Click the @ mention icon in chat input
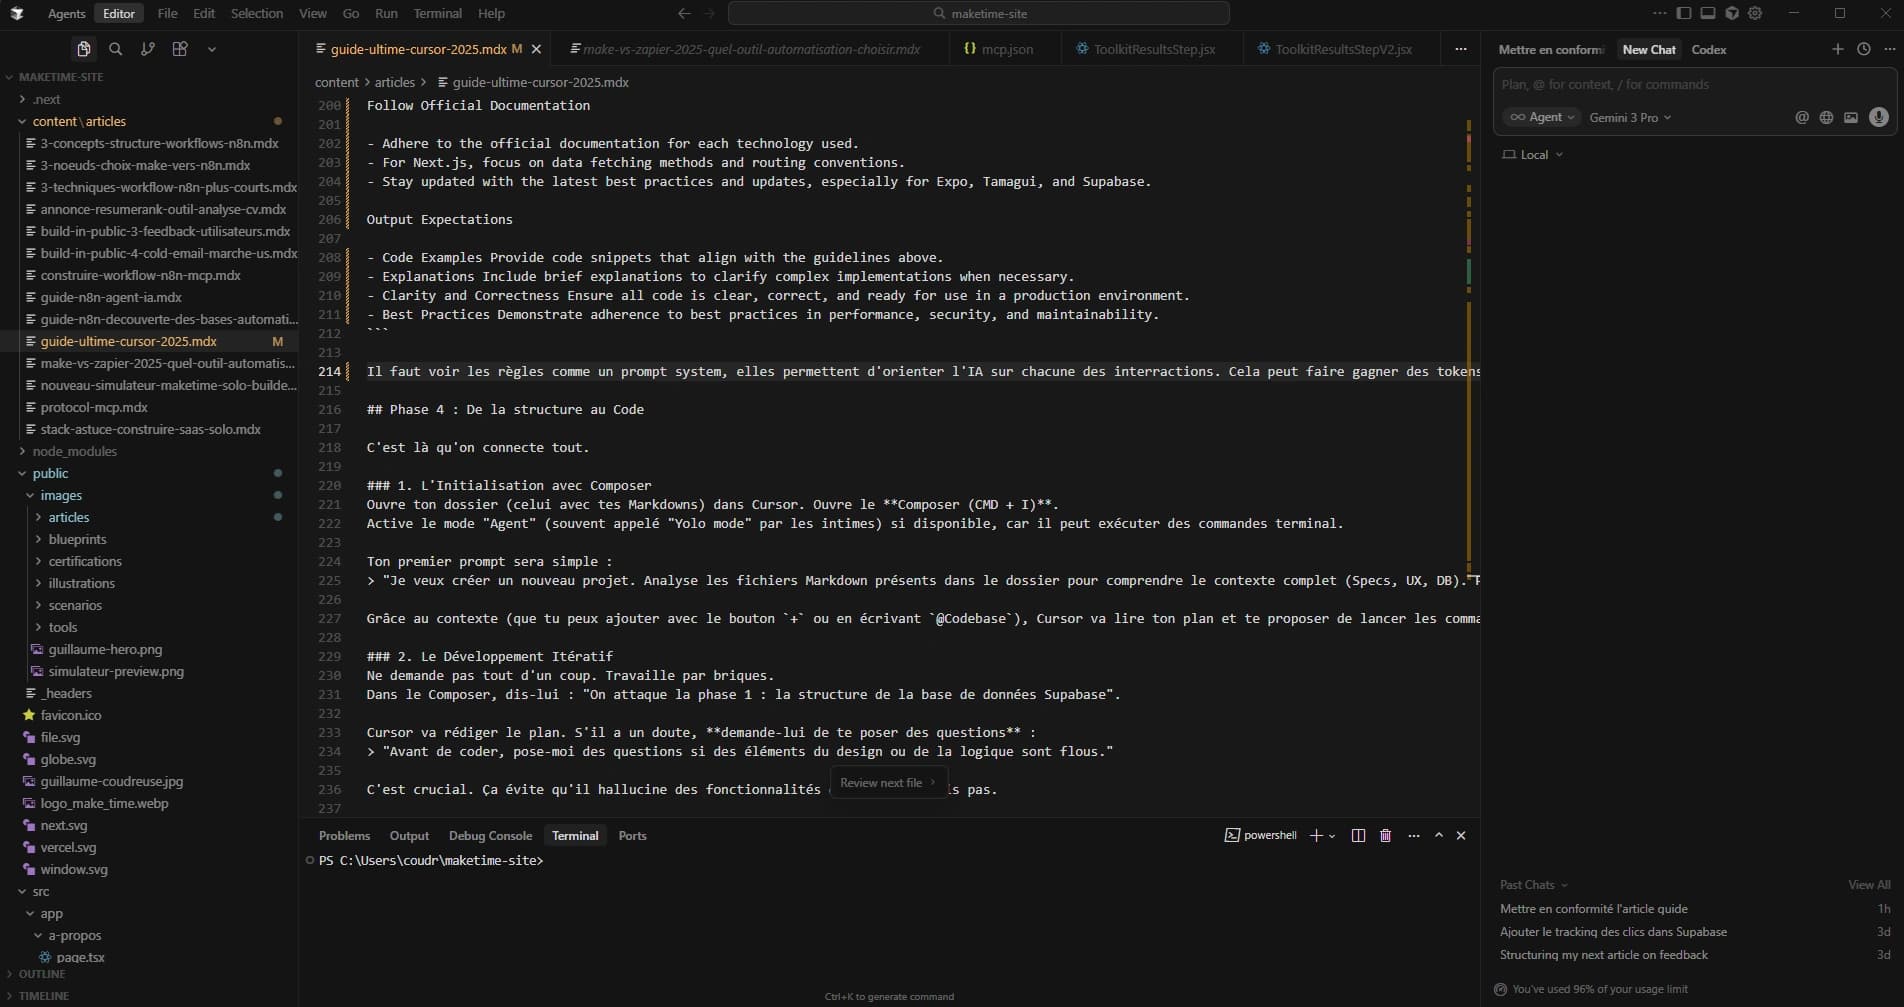The height and width of the screenshot is (1007, 1904). tap(1801, 117)
